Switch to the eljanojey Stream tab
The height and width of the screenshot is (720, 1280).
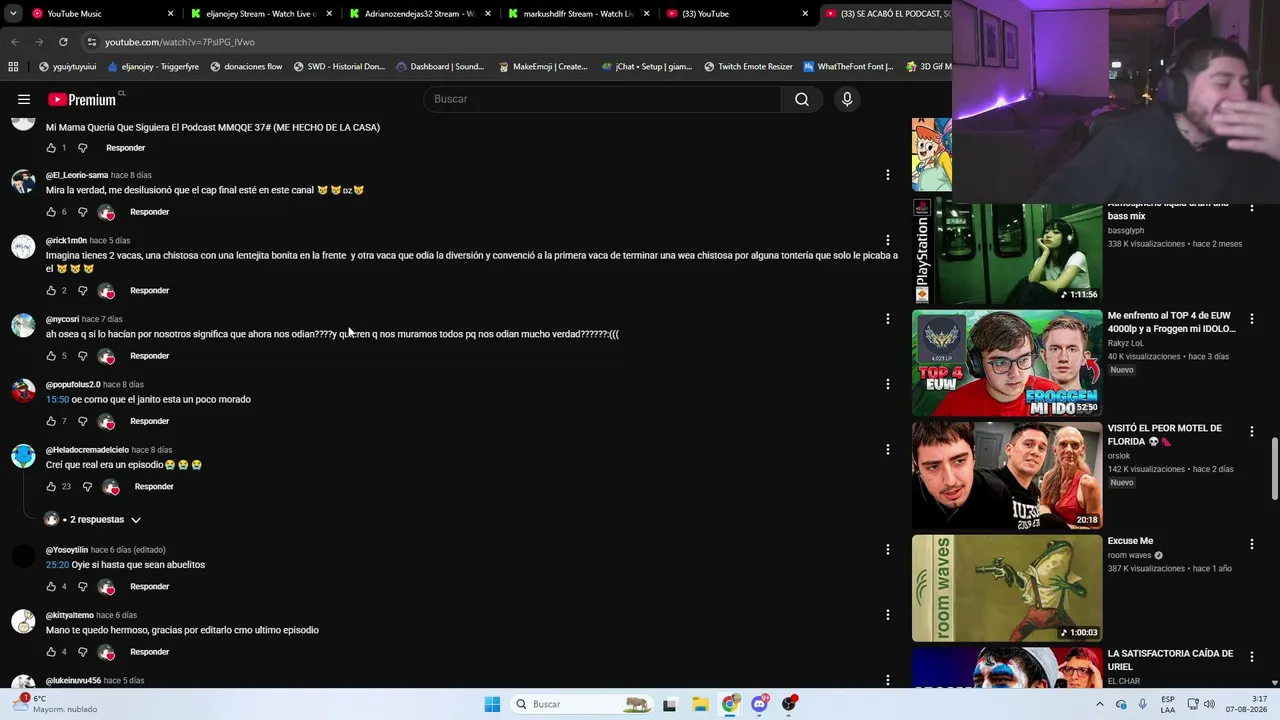click(261, 14)
